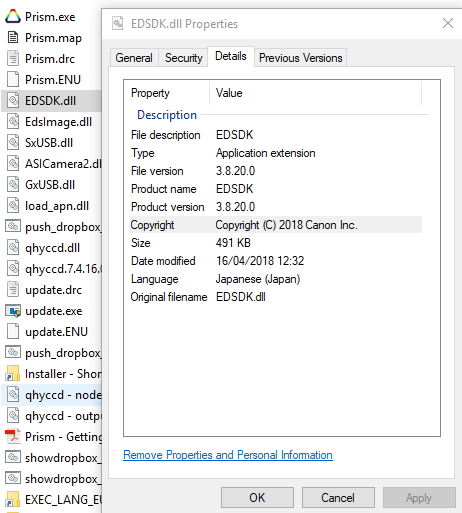
Task: Click the EDSDK.dll Properties title bar icon
Action: 118,24
